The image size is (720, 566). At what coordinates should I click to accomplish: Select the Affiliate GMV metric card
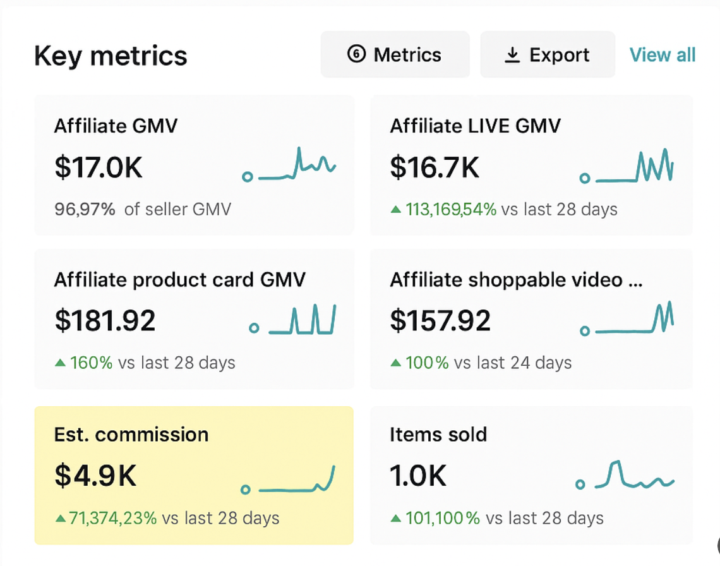click(194, 166)
